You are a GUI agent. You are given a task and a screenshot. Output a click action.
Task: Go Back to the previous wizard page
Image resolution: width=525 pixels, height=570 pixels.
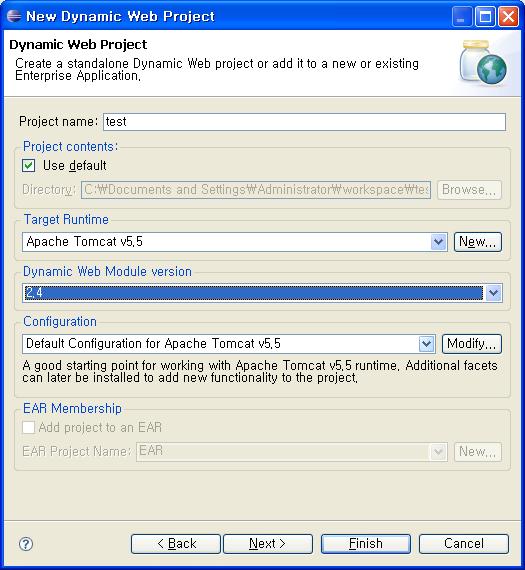pos(176,544)
